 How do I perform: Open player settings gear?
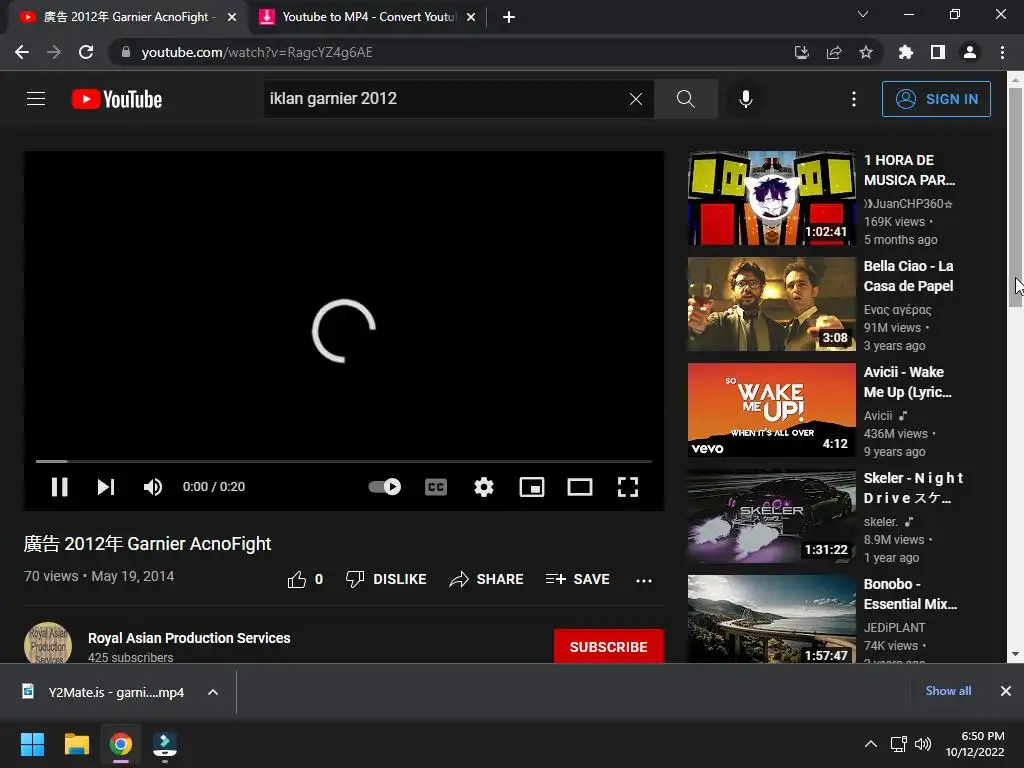484,487
